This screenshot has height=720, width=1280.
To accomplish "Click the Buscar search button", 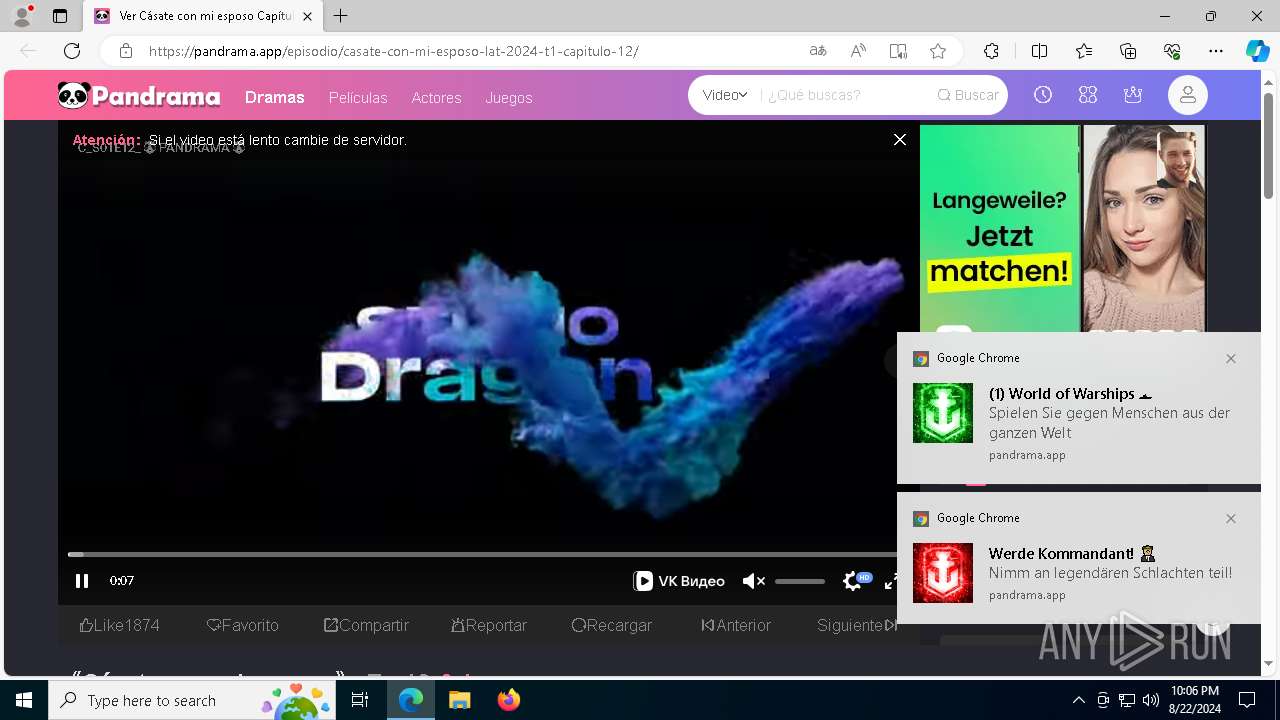I will [x=968, y=95].
